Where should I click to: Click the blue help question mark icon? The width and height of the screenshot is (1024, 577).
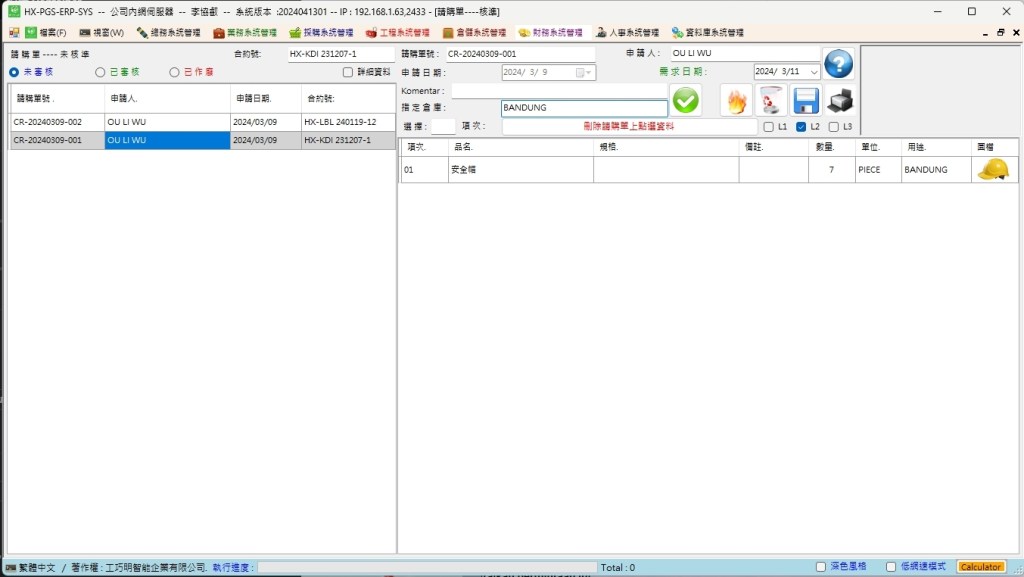pos(838,63)
